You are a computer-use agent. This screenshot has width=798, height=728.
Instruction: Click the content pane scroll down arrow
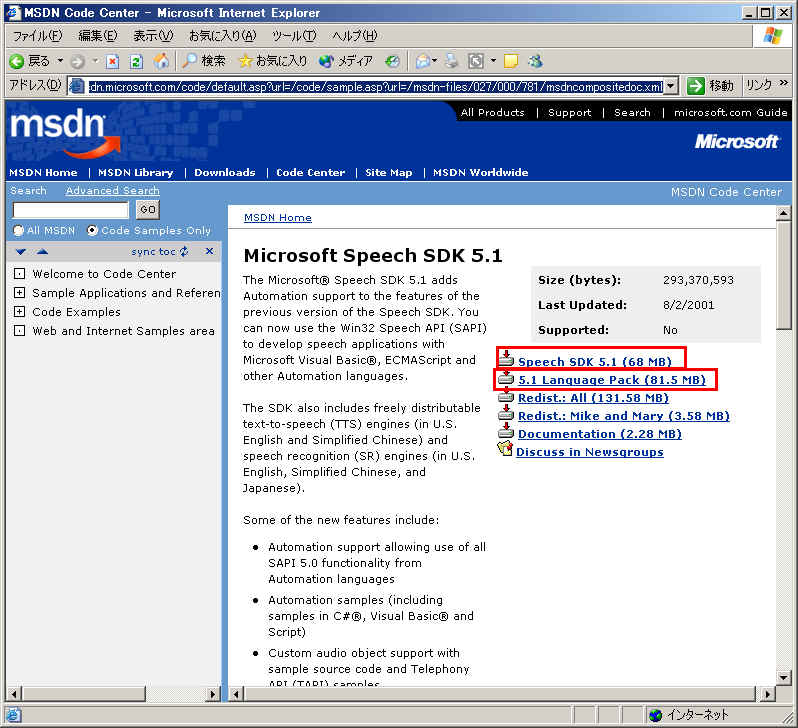[x=784, y=677]
